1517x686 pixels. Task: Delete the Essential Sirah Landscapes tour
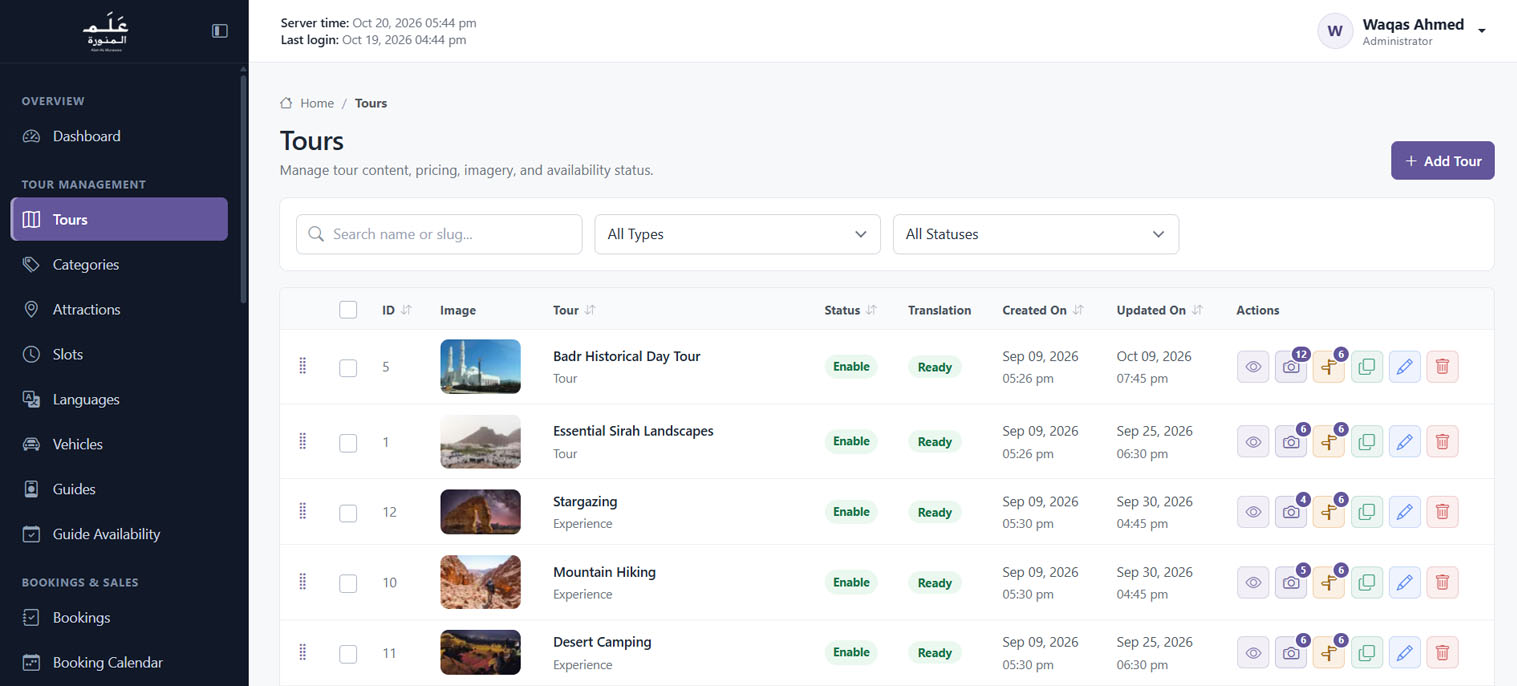[1442, 441]
